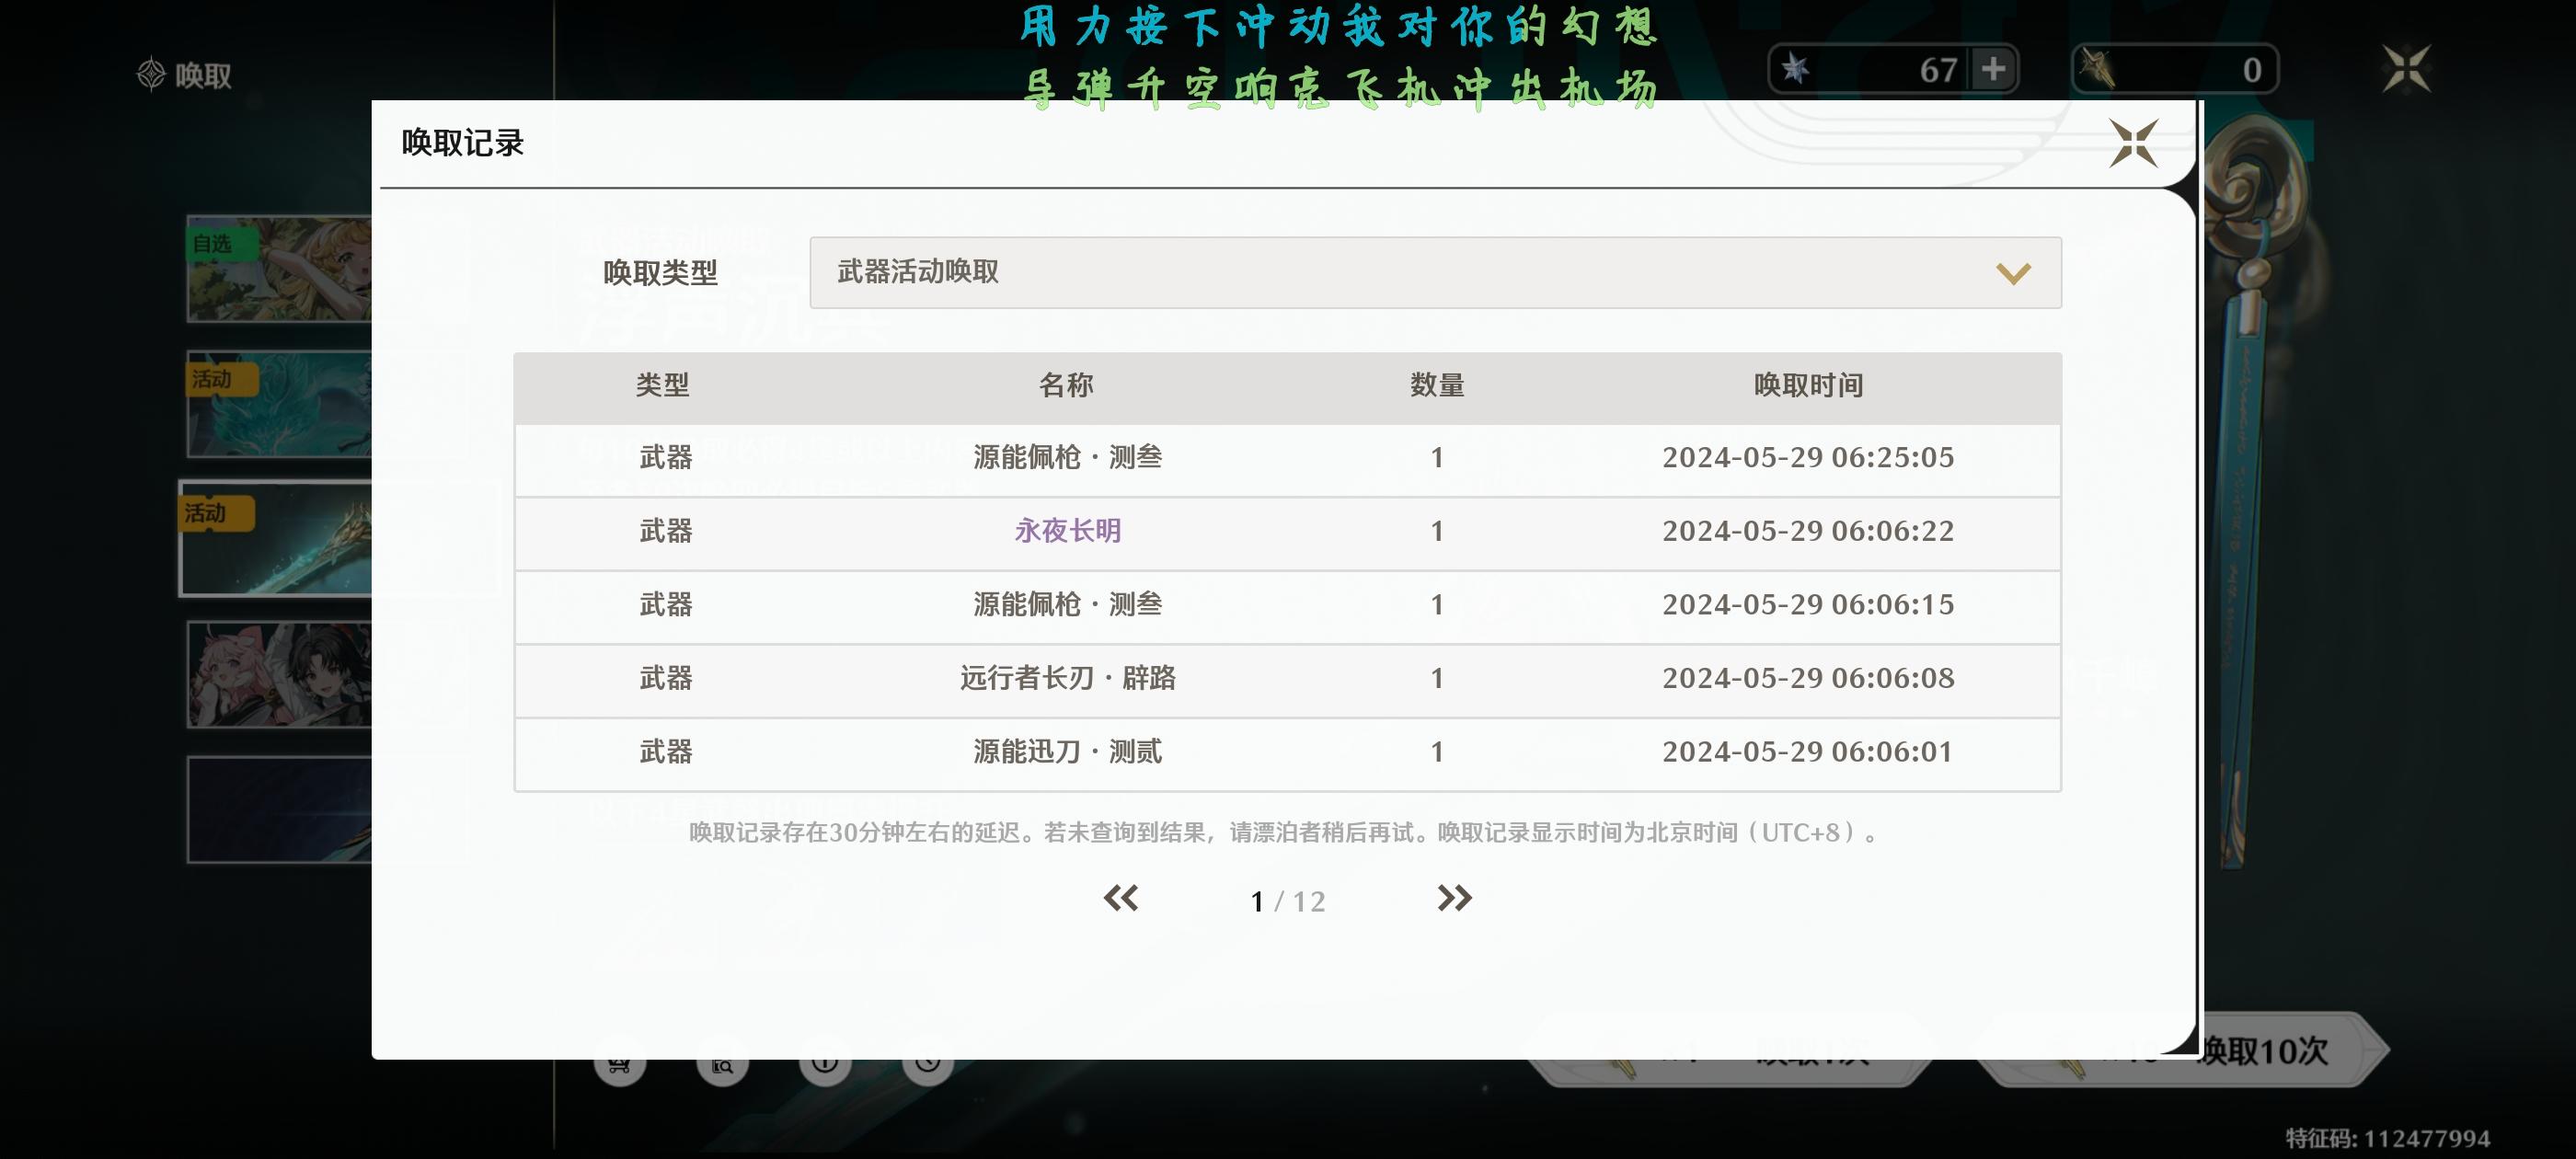Go to previous record page

pos(1120,898)
